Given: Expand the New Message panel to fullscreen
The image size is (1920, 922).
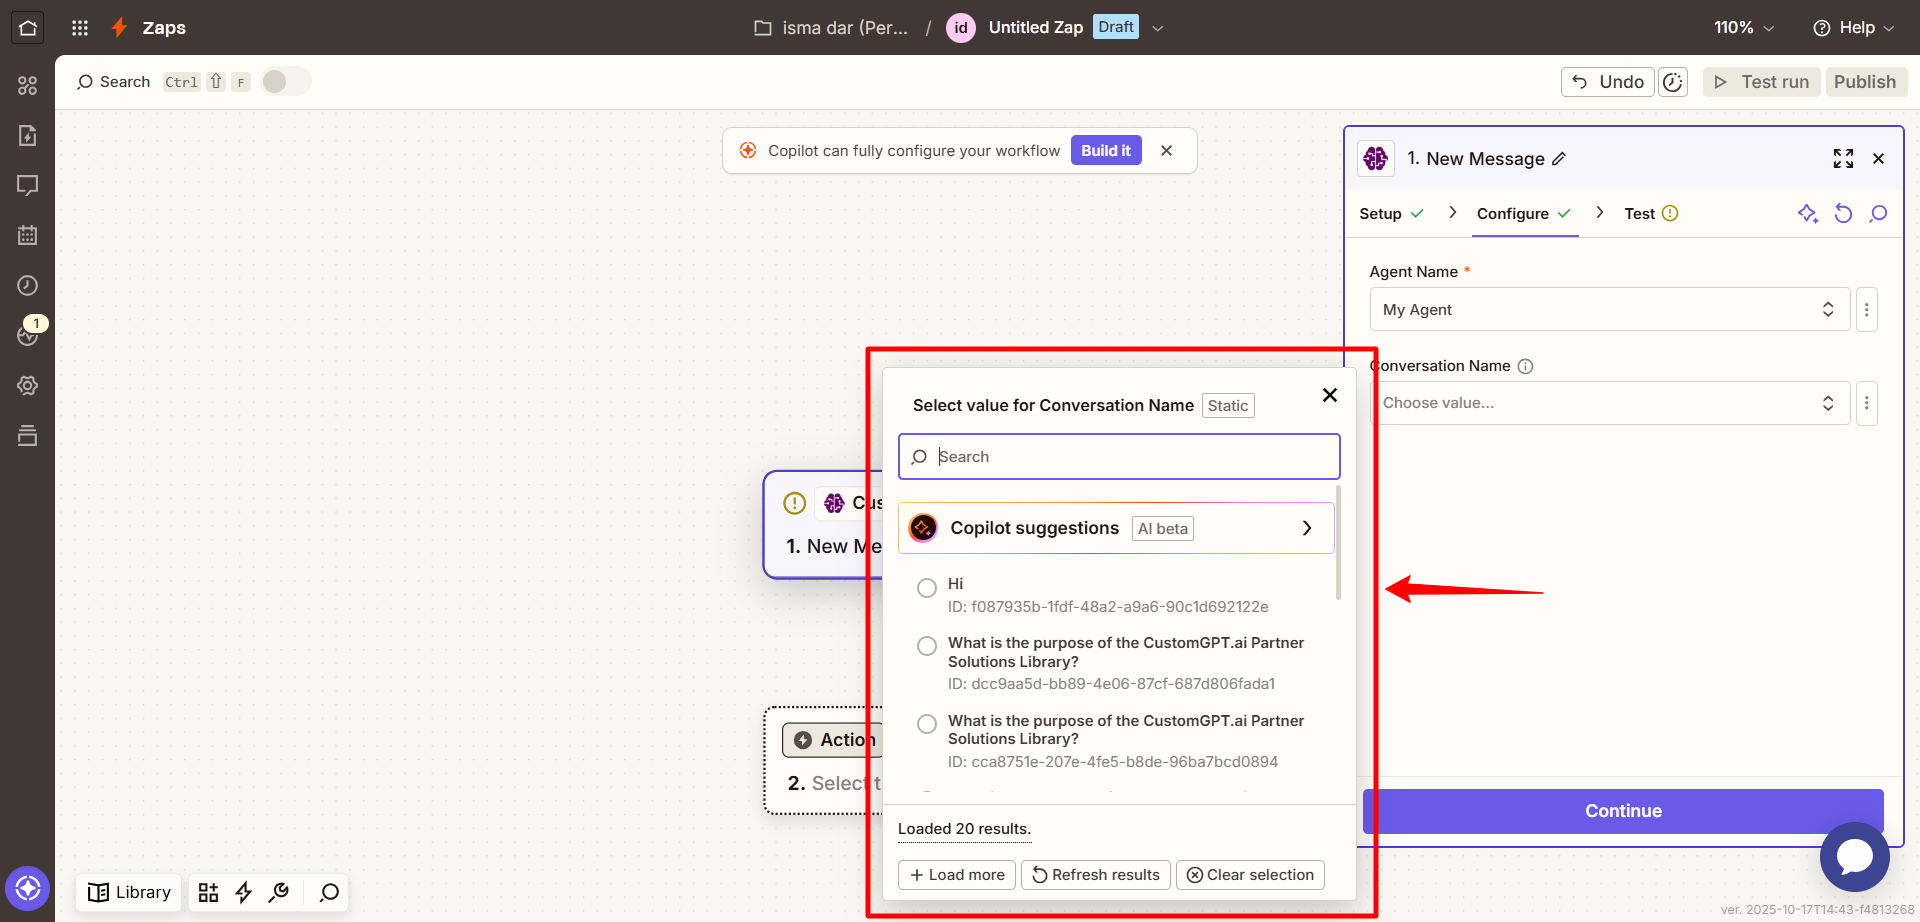Looking at the screenshot, I should 1843,158.
